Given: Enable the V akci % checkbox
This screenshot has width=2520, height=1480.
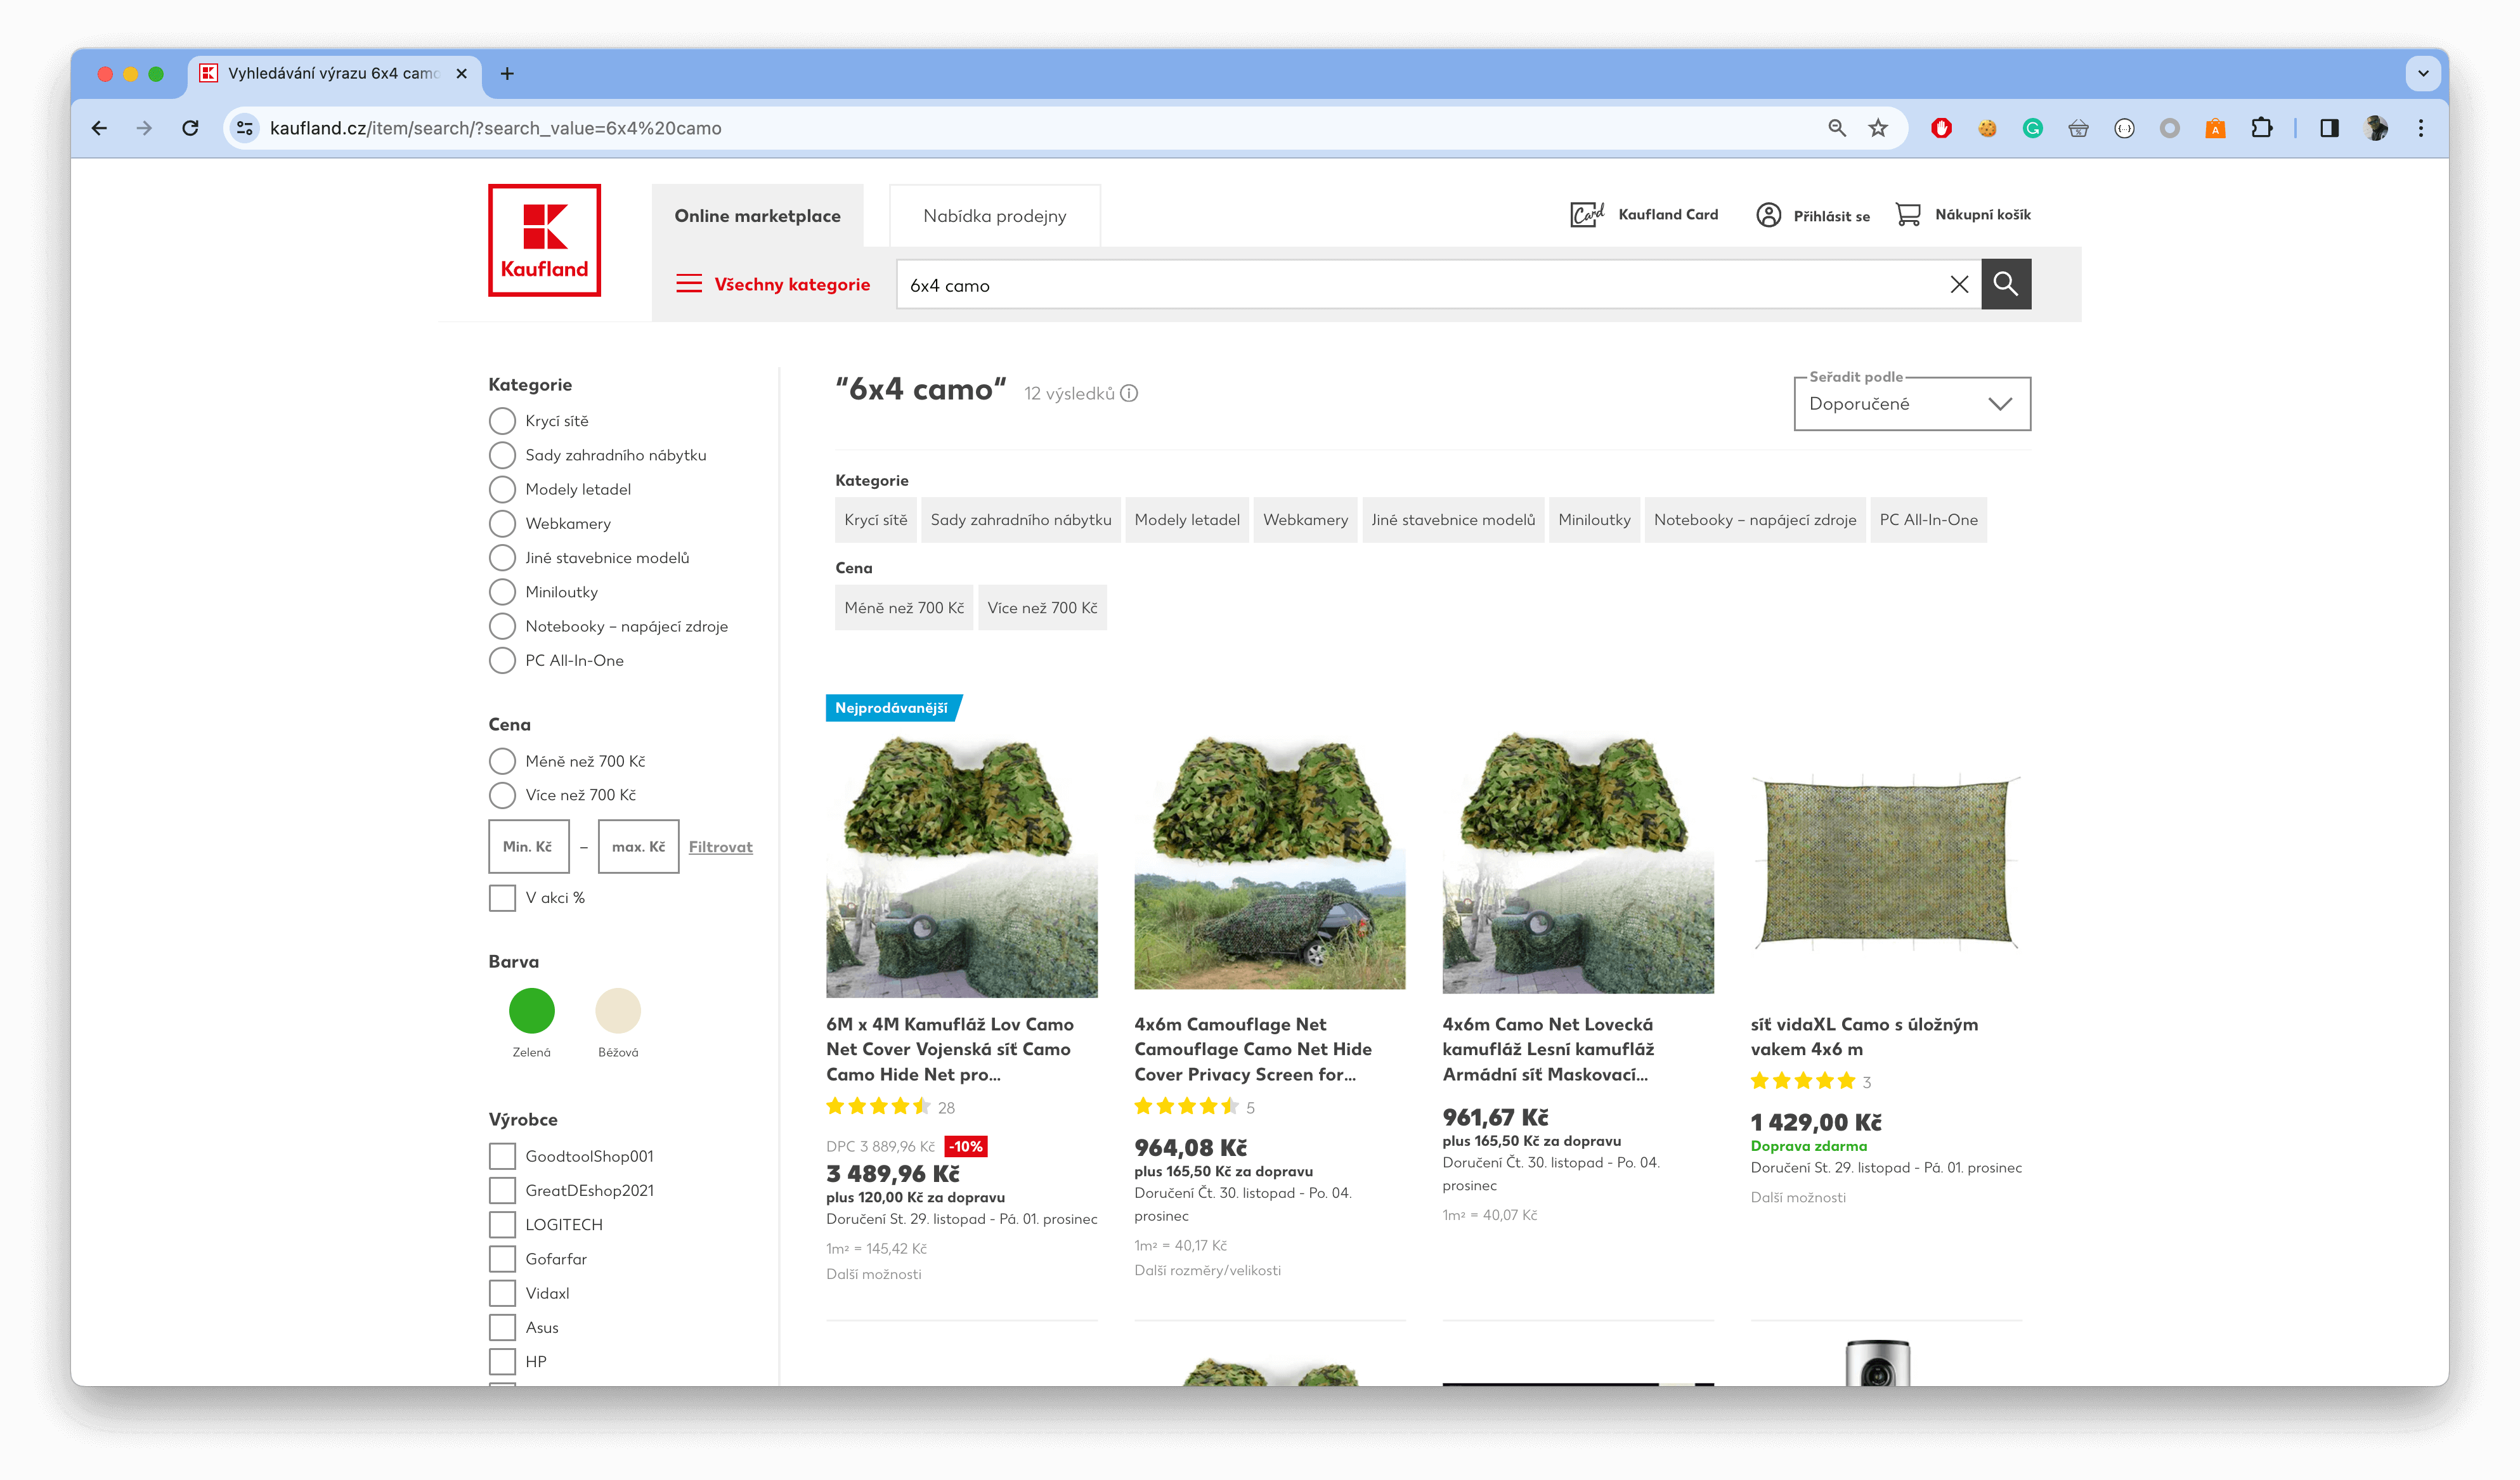Looking at the screenshot, I should point(502,898).
